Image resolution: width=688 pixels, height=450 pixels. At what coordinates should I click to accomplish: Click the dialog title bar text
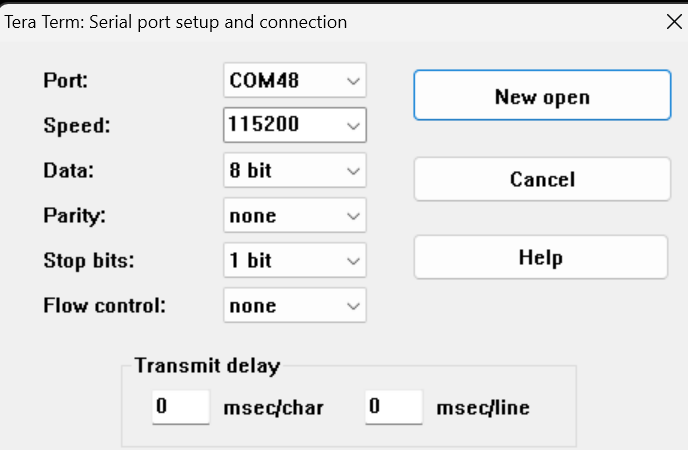tap(176, 22)
